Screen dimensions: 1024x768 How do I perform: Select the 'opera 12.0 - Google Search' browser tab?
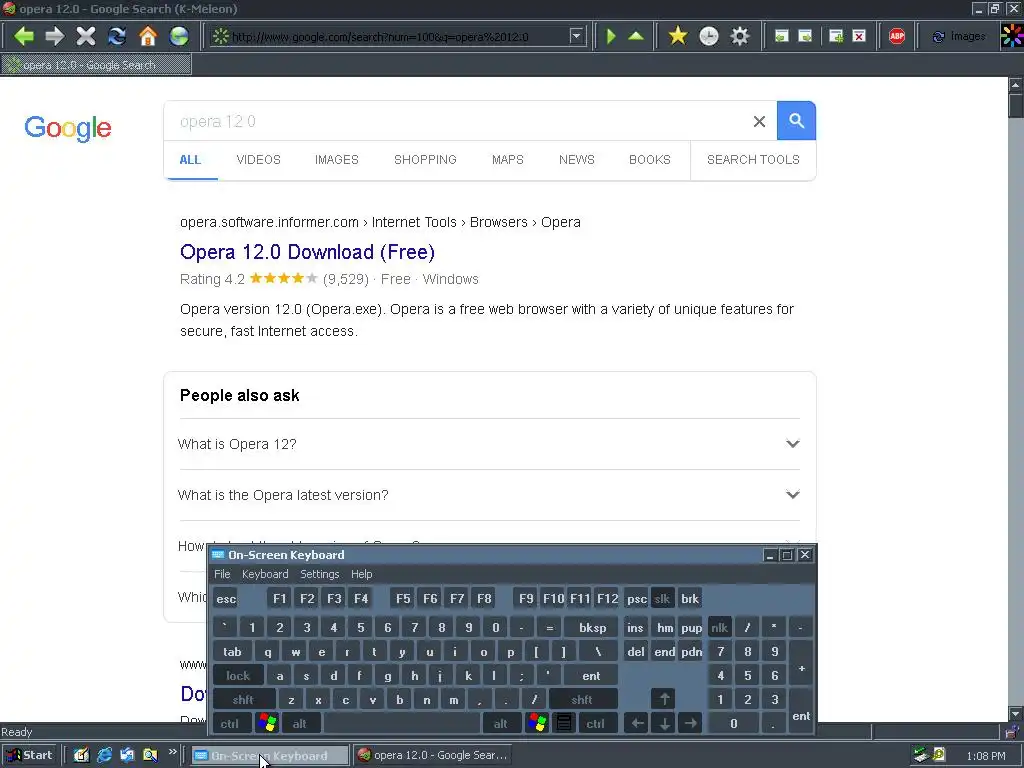(97, 65)
